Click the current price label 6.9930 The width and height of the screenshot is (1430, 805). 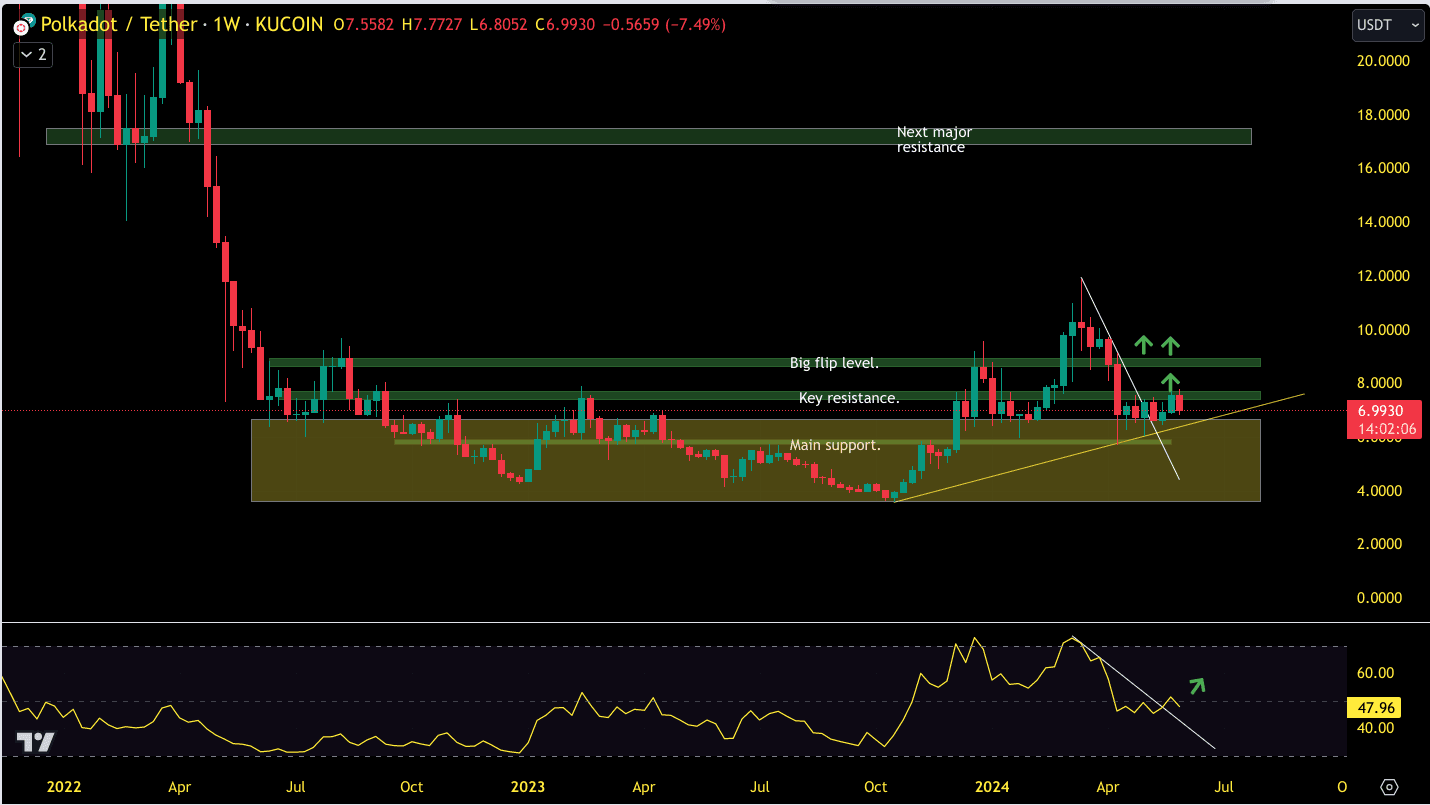click(x=1382, y=411)
